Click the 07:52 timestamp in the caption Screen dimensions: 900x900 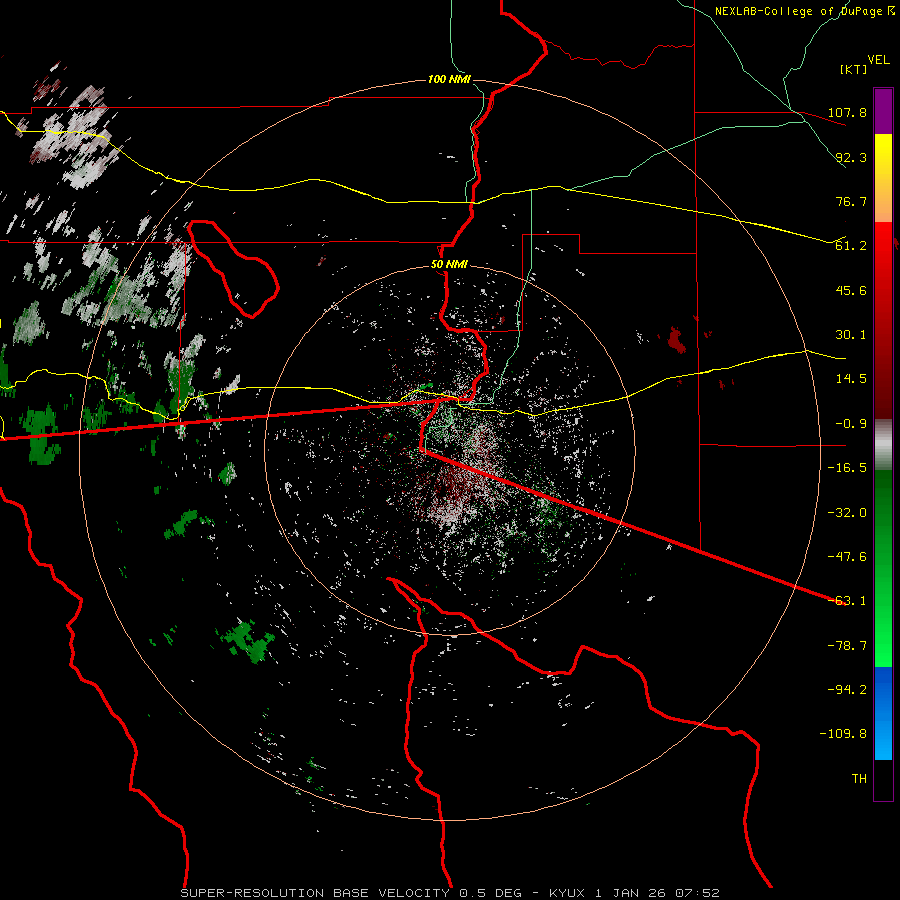[x=697, y=893]
